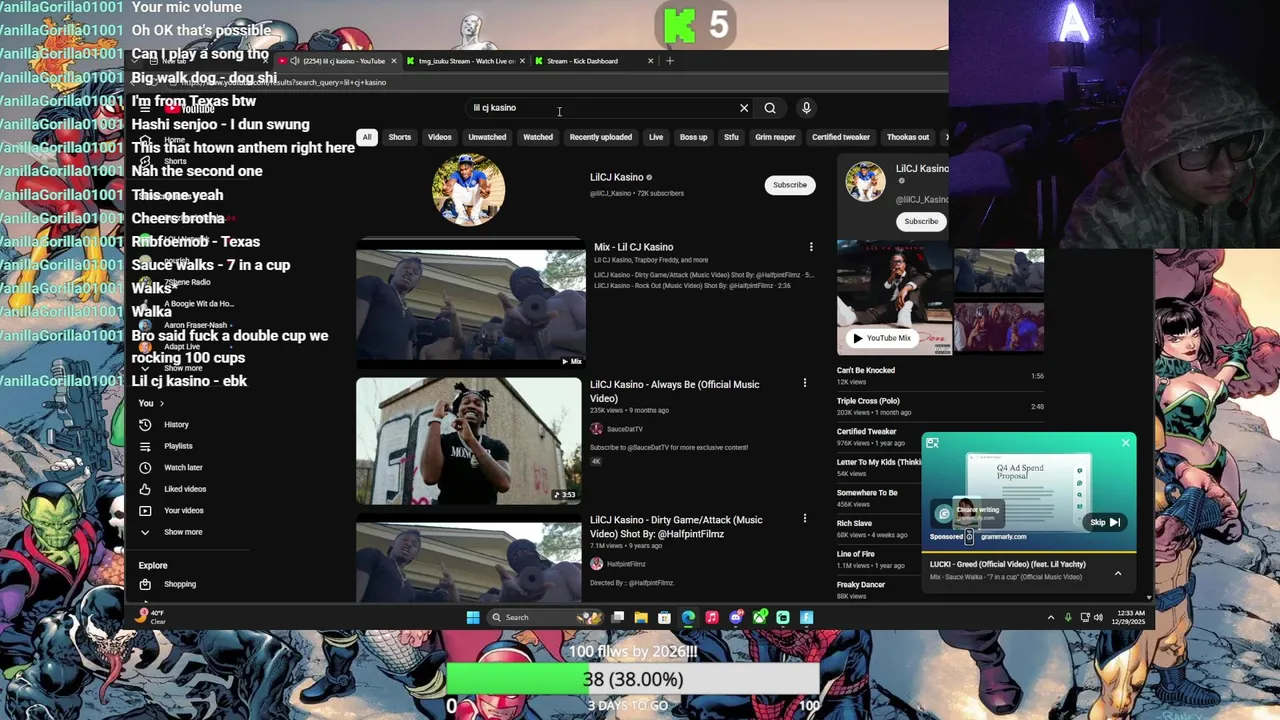Open File Explorer from the taskbar
This screenshot has width=1280, height=720.
(641, 617)
